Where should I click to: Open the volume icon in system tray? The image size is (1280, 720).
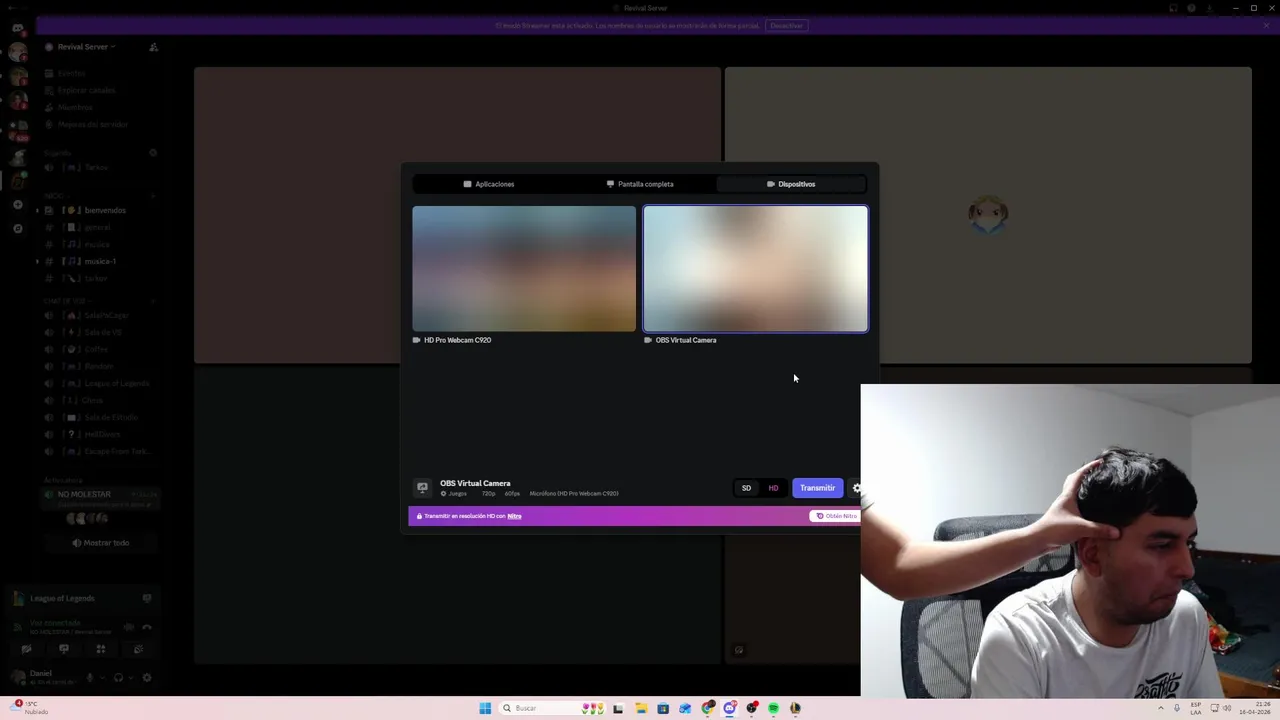point(1227,708)
